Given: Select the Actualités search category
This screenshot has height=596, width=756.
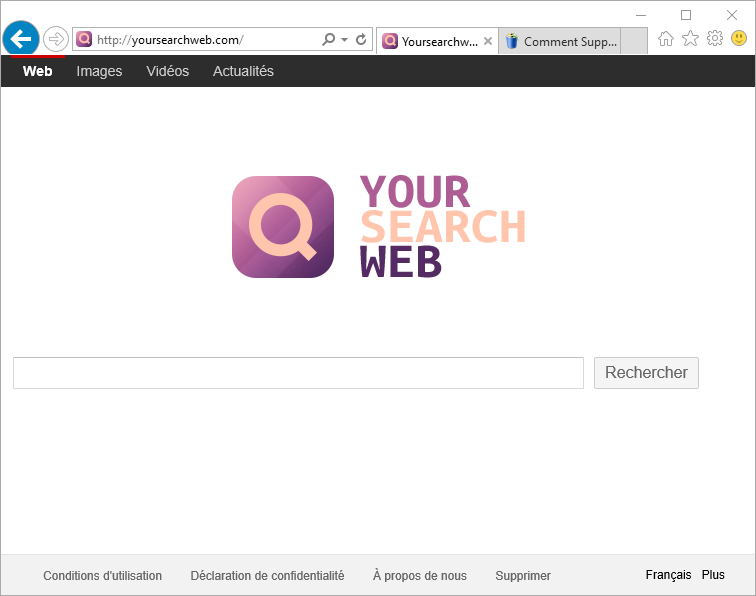Looking at the screenshot, I should 243,71.
